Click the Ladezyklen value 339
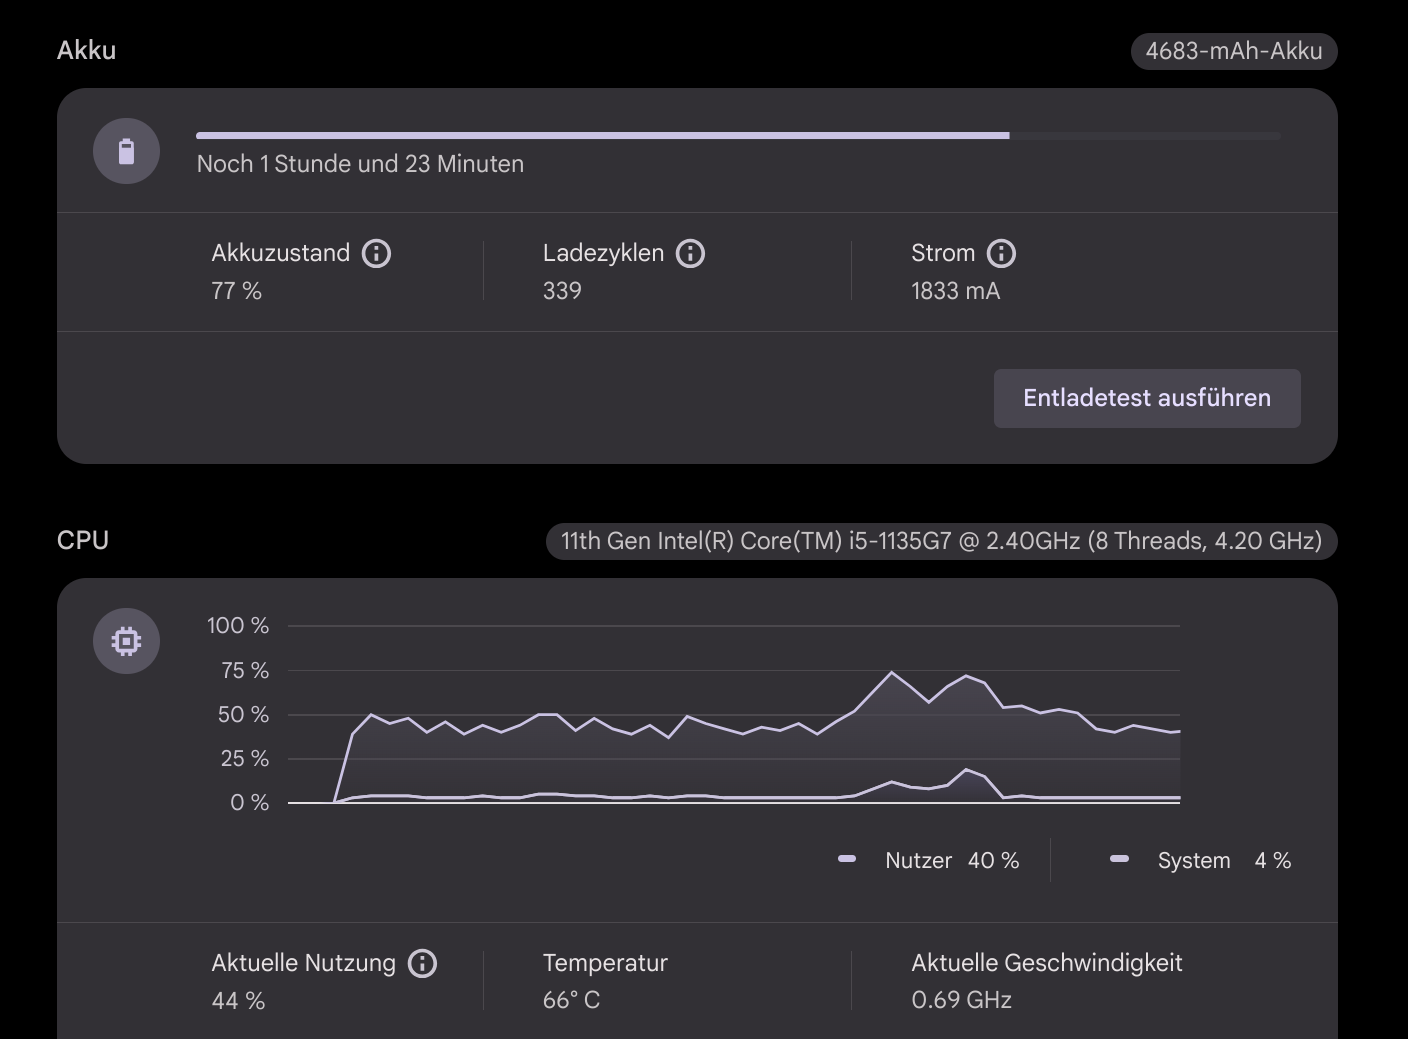This screenshot has height=1039, width=1408. point(562,291)
